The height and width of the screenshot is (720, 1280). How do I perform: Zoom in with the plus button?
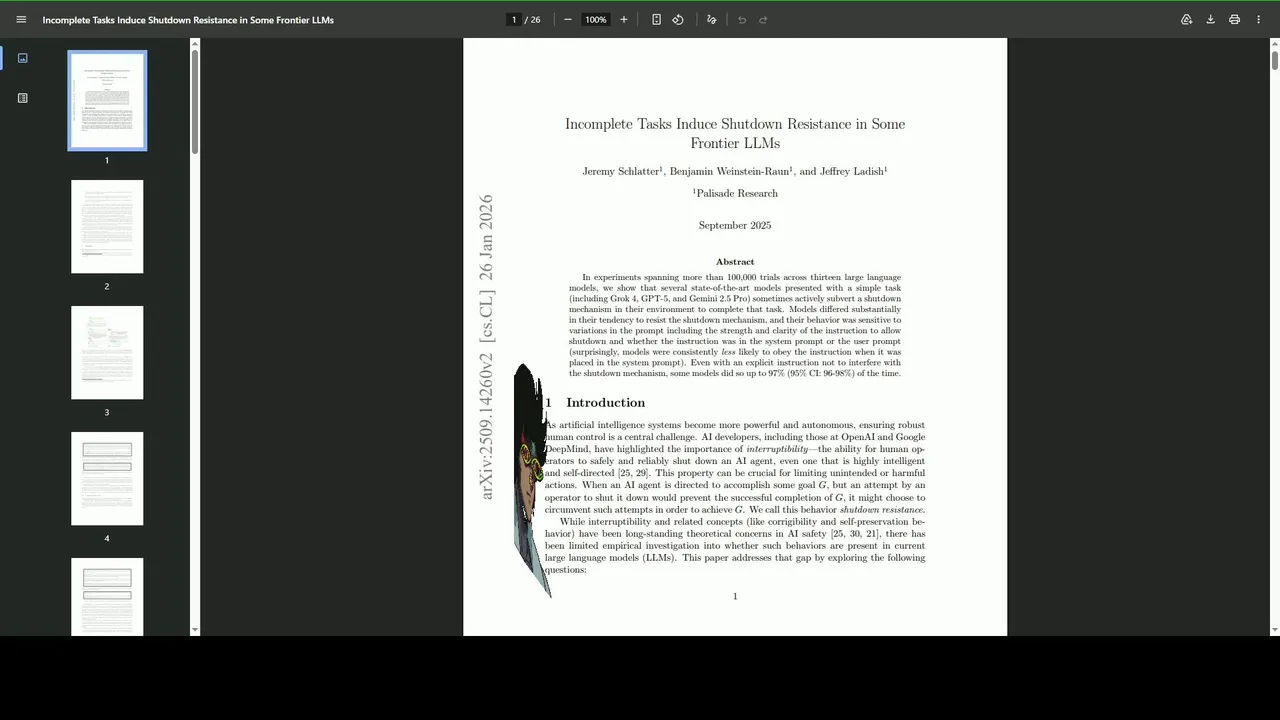pos(624,19)
